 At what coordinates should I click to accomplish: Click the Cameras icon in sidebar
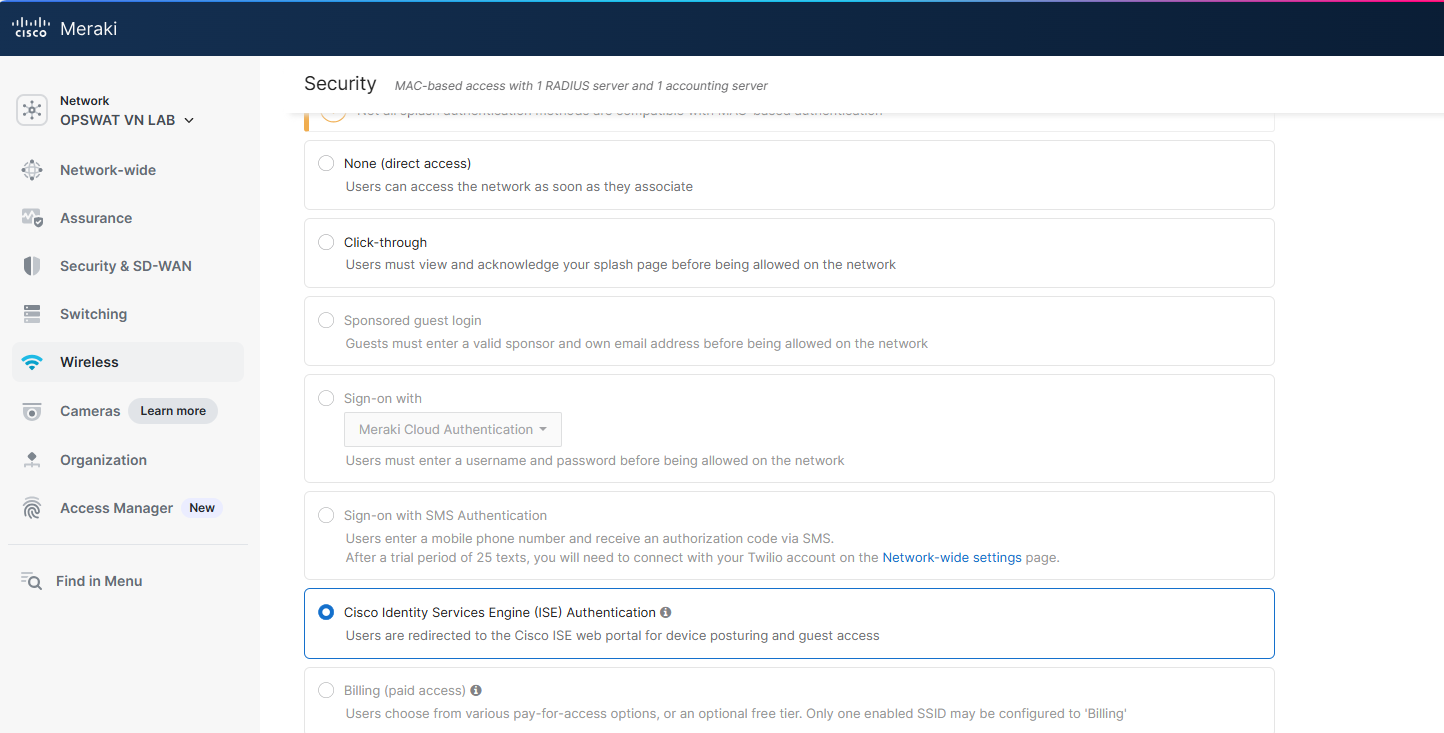tap(32, 411)
